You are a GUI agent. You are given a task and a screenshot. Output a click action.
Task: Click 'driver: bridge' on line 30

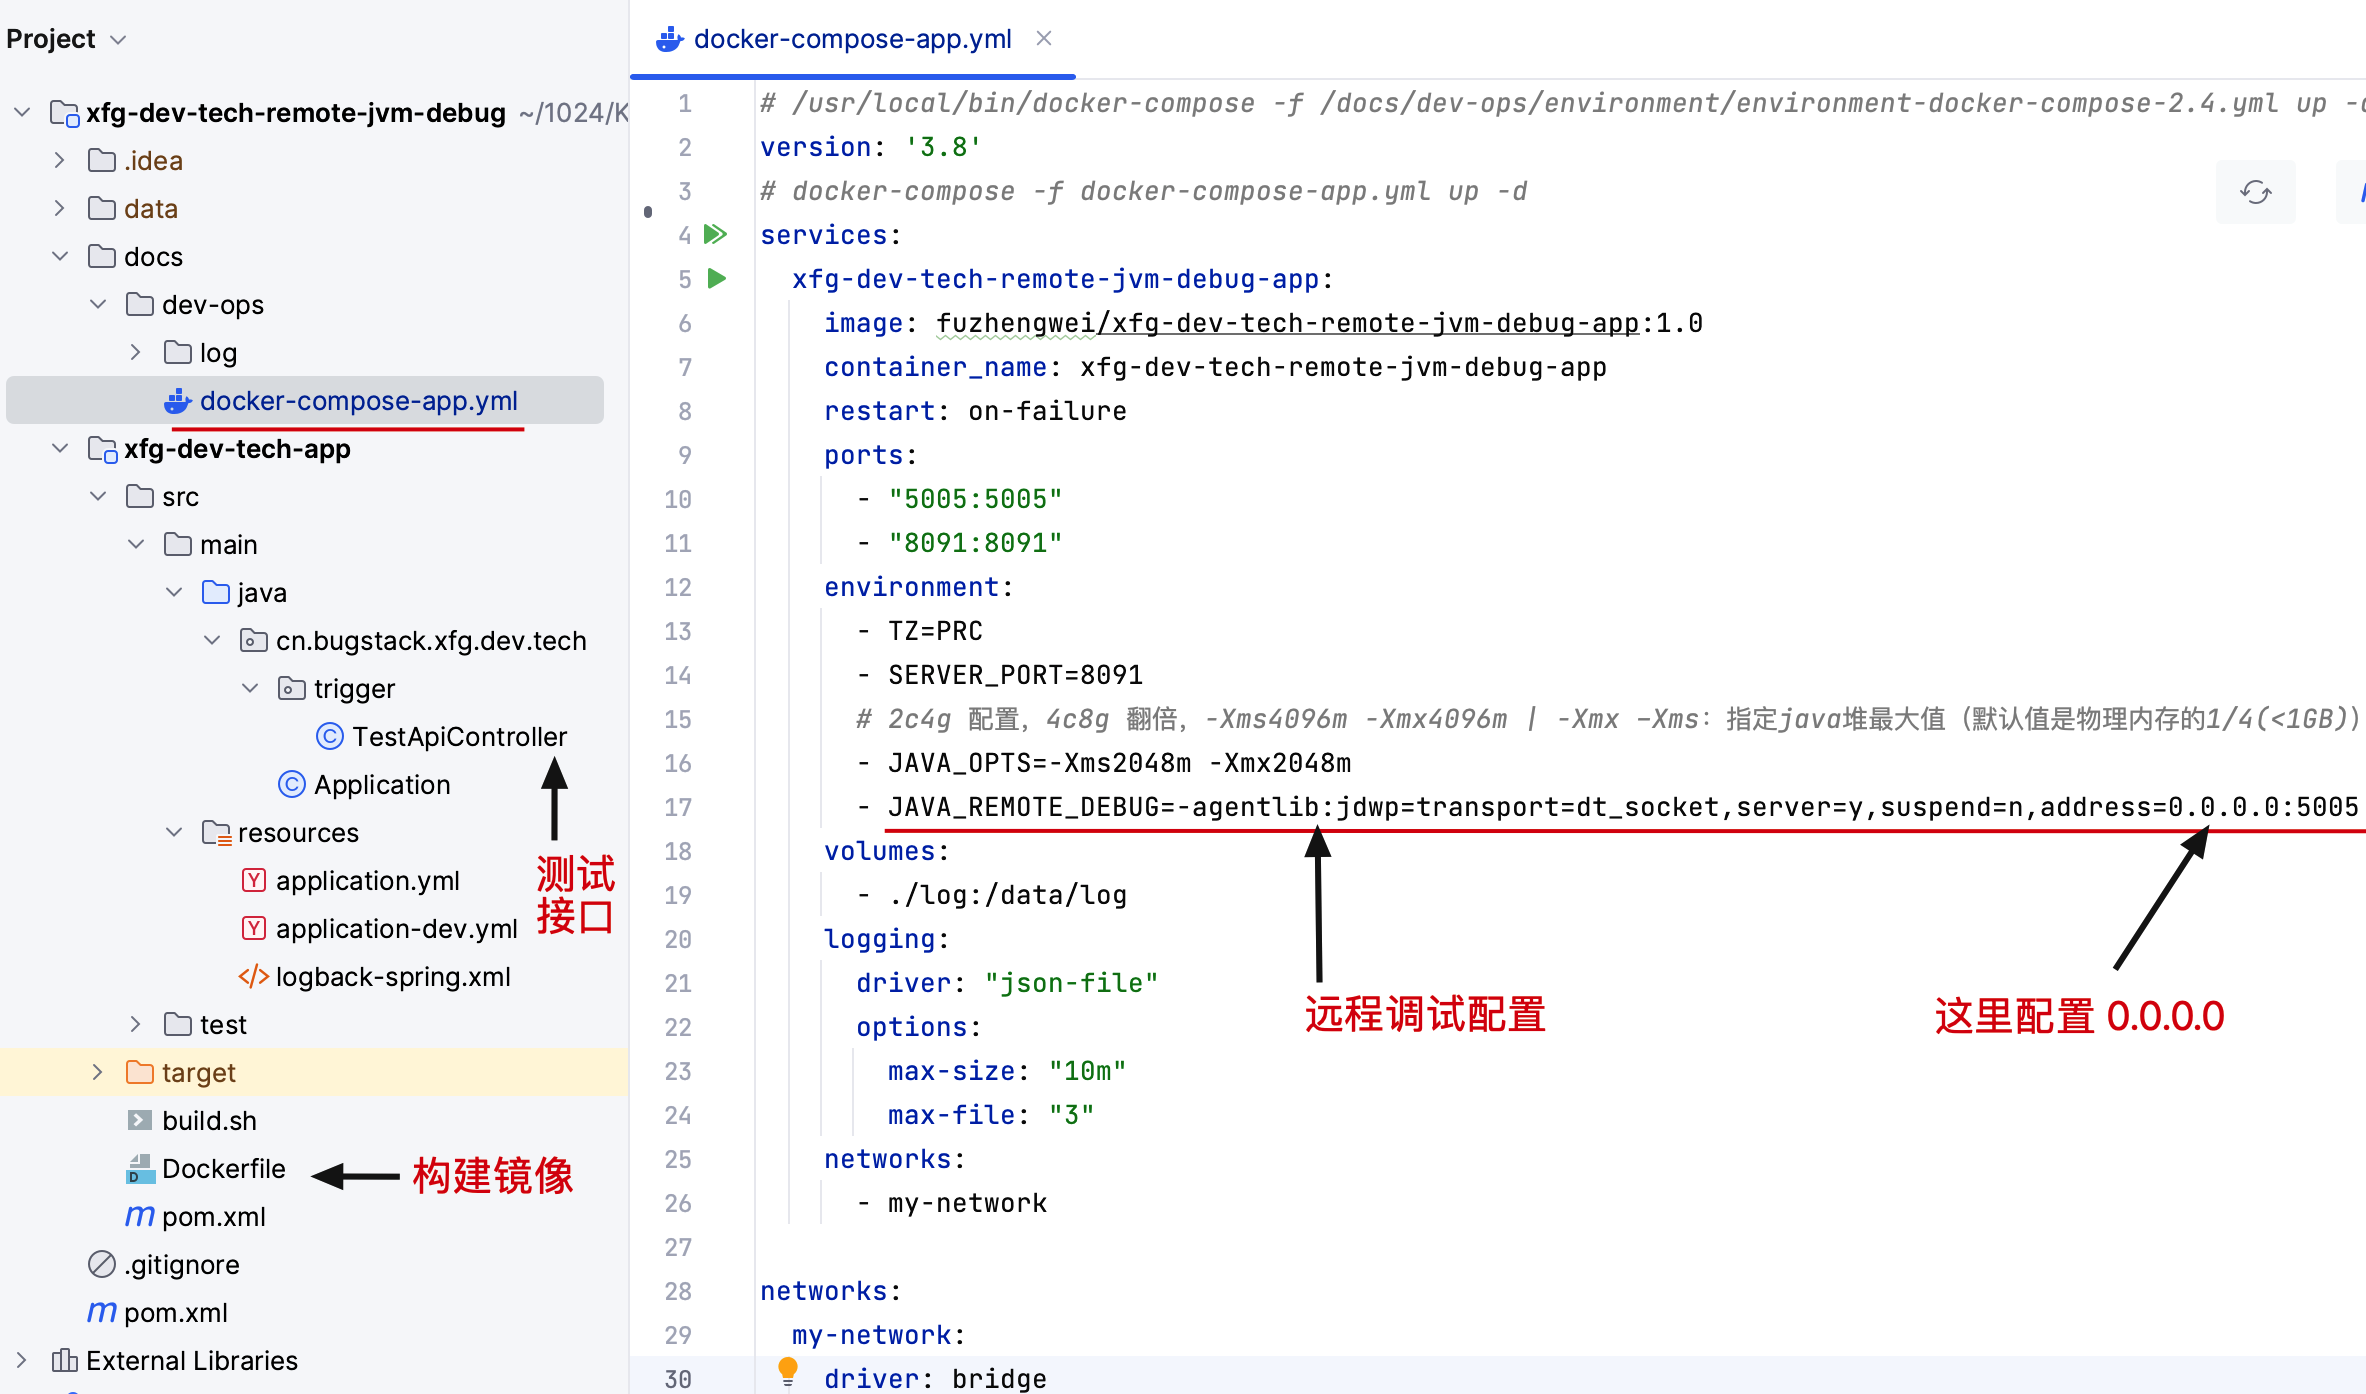coord(935,1379)
